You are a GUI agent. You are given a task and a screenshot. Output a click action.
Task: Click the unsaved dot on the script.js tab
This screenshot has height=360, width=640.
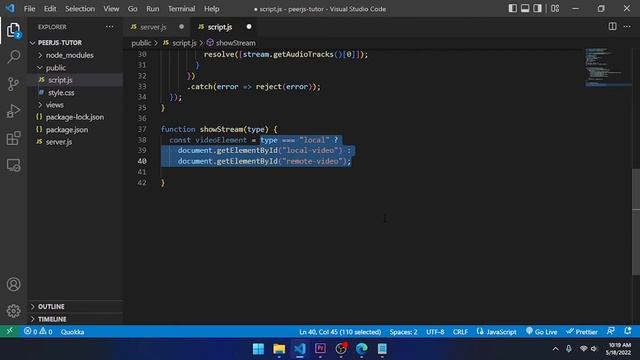[x=249, y=27]
